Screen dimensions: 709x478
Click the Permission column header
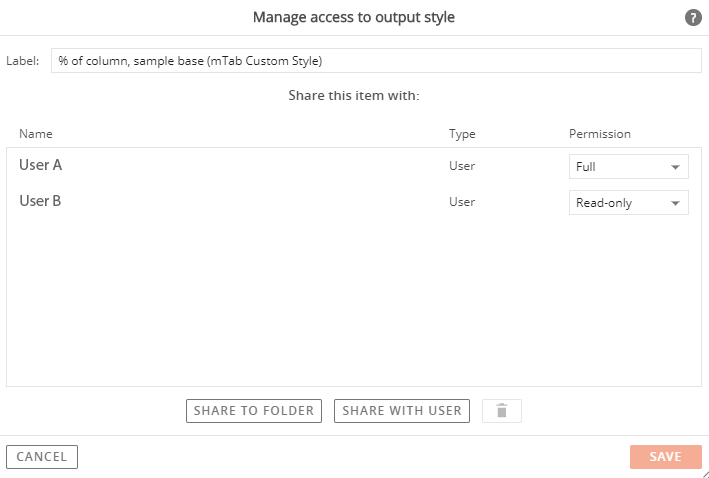pyautogui.click(x=600, y=134)
